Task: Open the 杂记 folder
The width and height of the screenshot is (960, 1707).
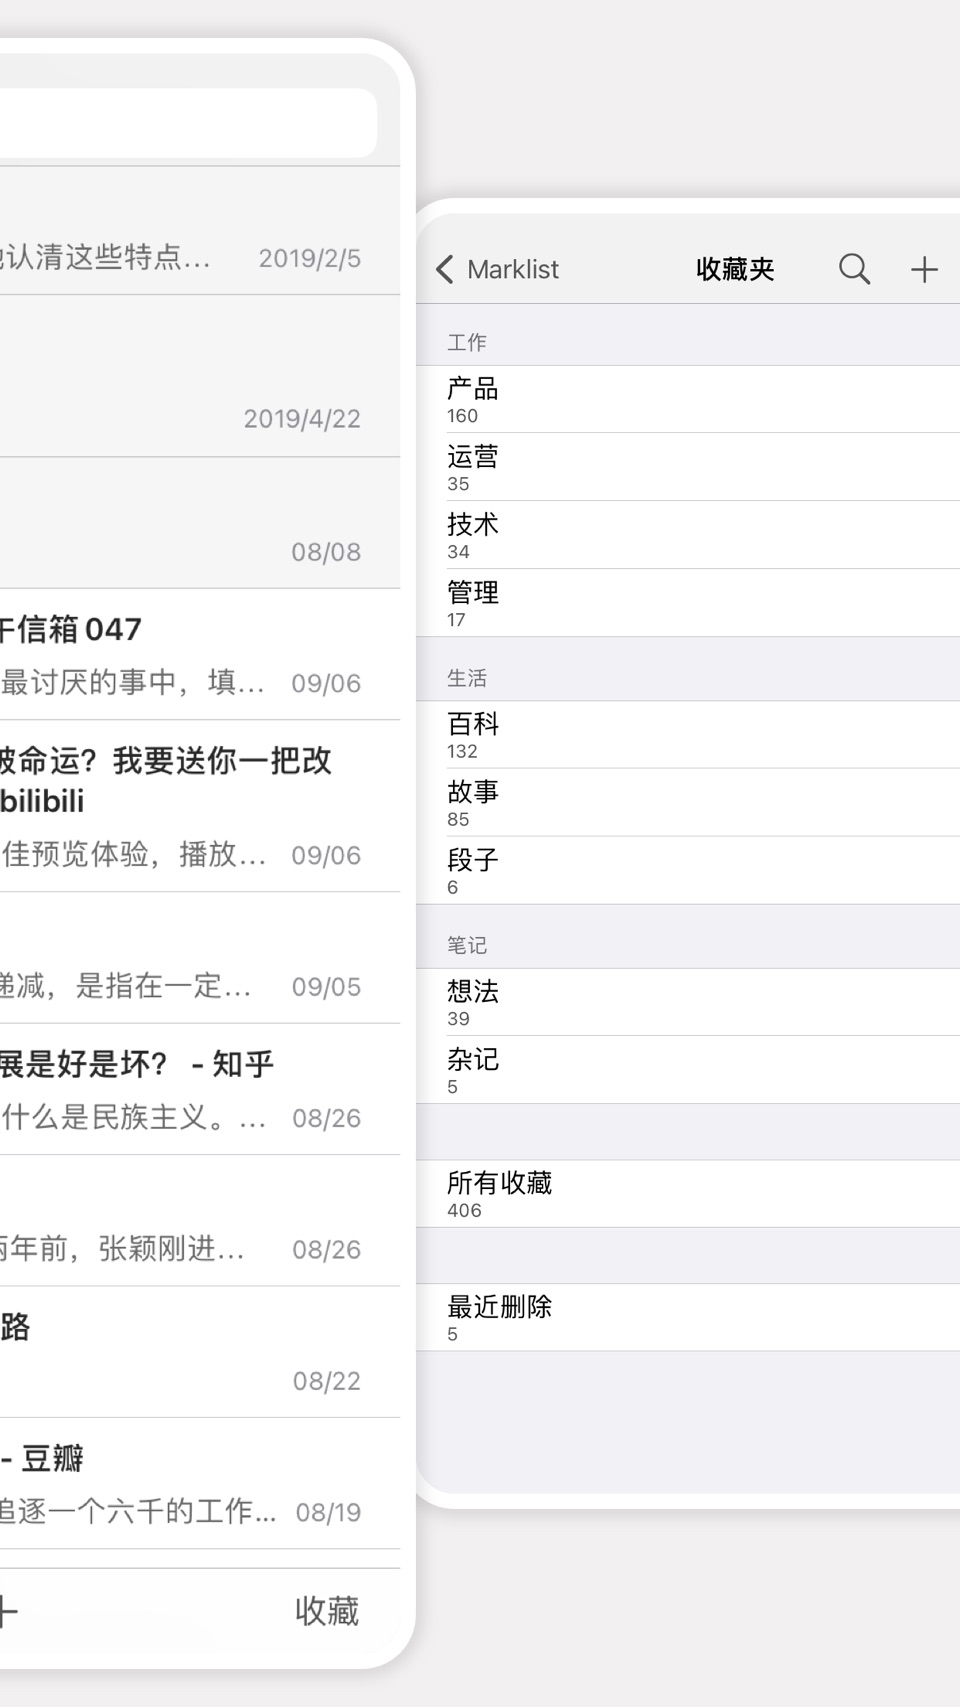Action: coord(688,1070)
